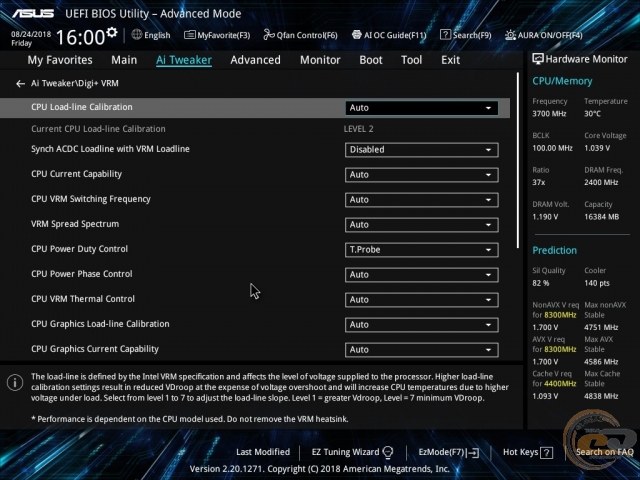Click the 16384 MB capacity value
This screenshot has width=640, height=480.
pos(602,217)
